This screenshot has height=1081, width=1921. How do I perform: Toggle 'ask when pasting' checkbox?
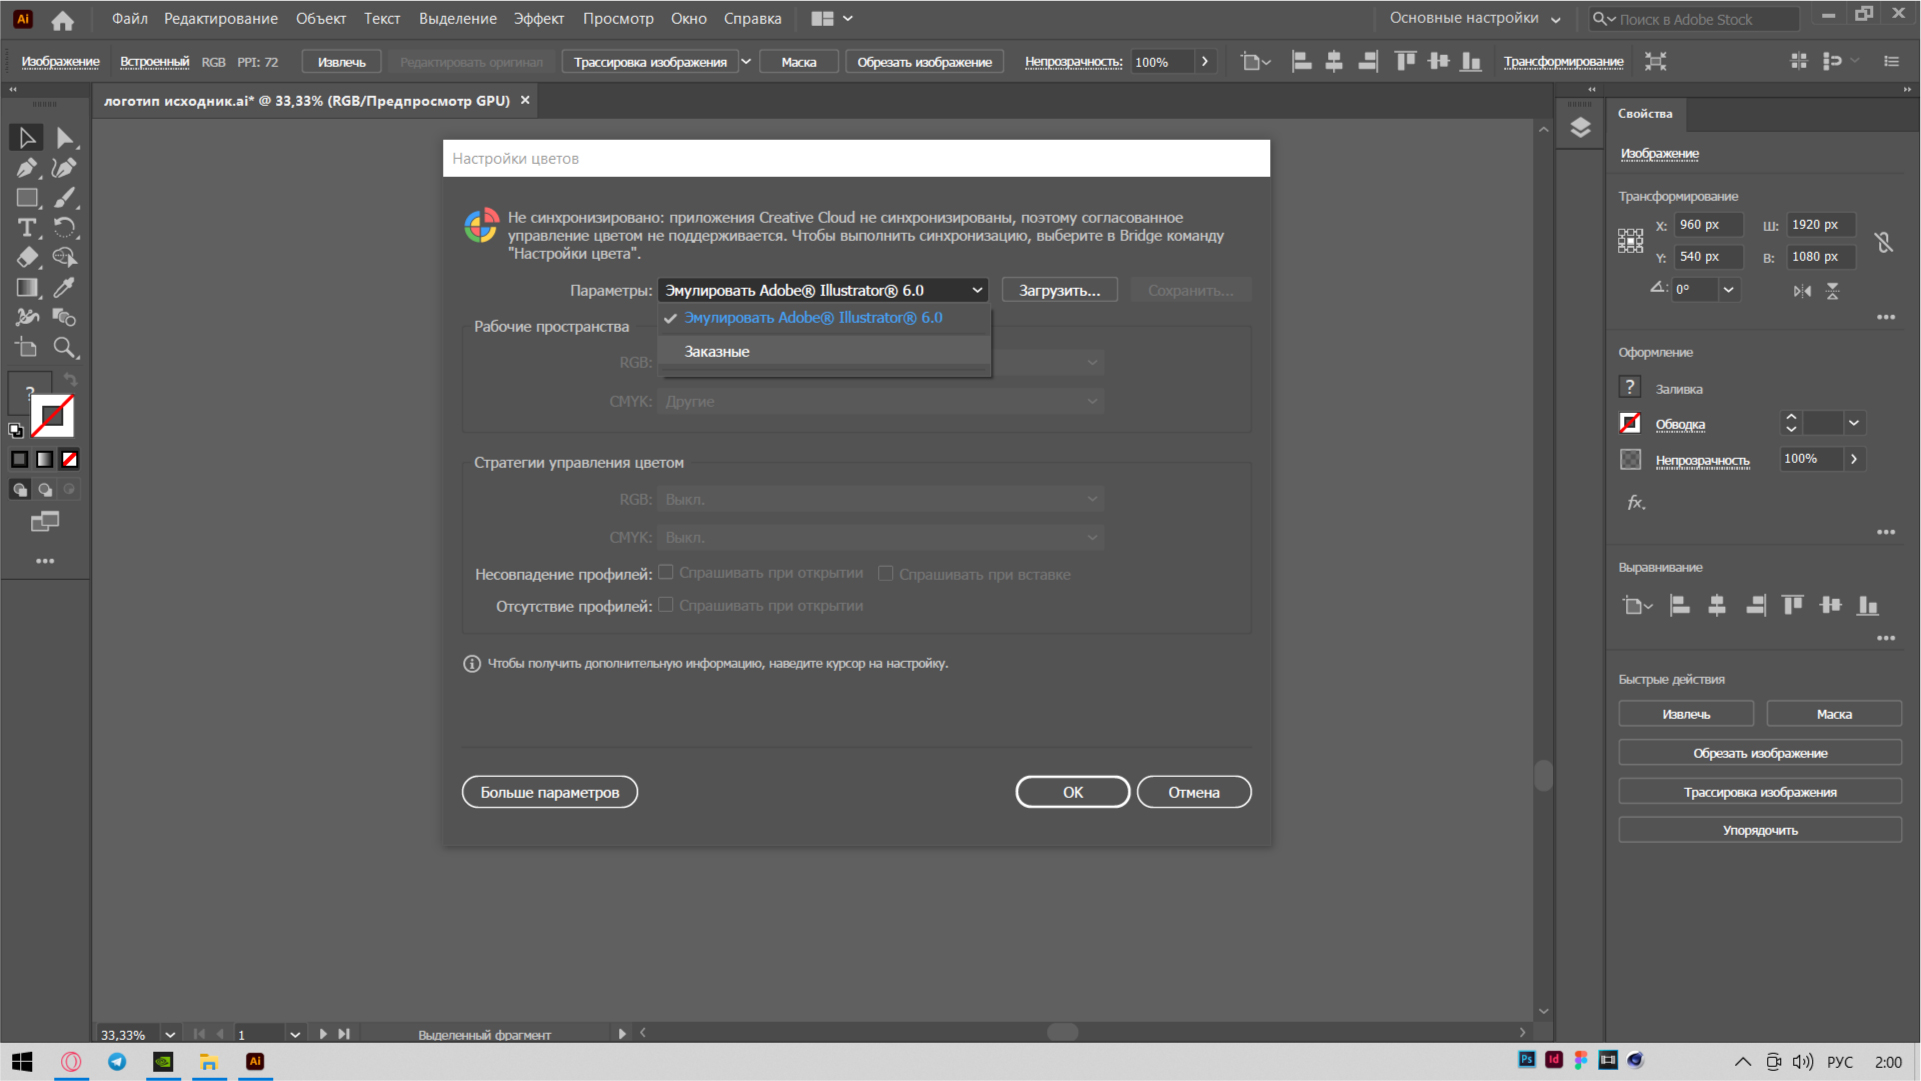[885, 573]
